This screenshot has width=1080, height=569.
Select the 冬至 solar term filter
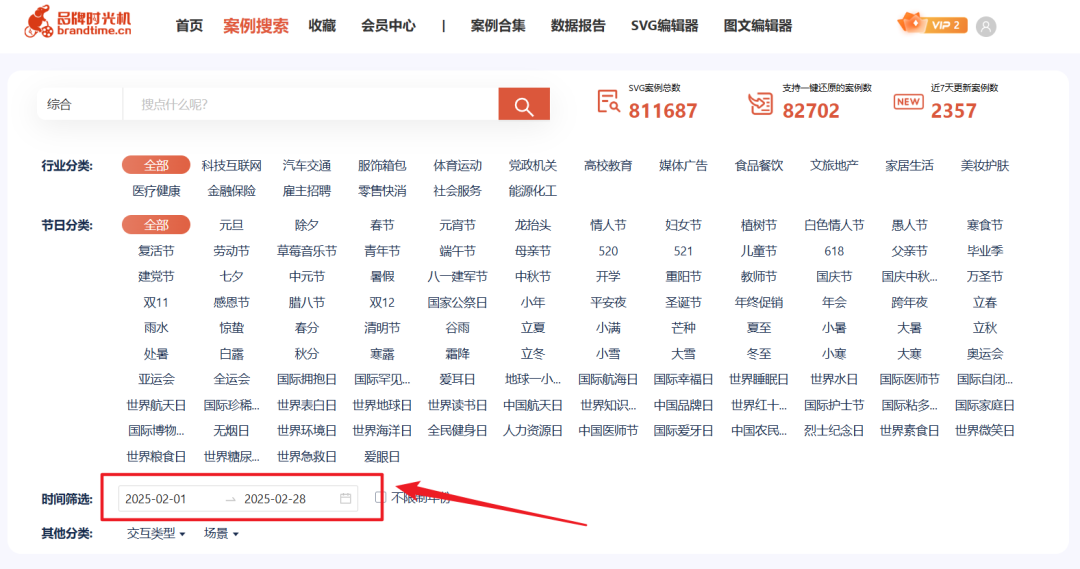758,354
